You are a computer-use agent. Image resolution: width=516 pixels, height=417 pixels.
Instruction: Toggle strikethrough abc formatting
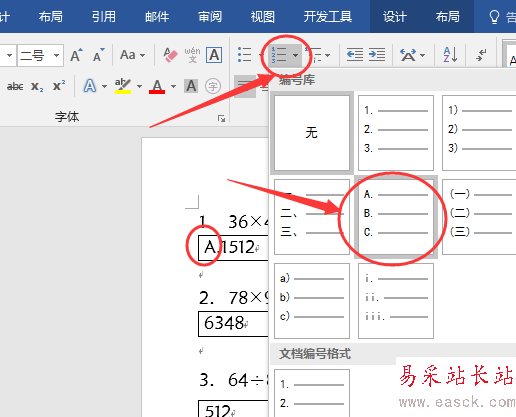[15, 87]
